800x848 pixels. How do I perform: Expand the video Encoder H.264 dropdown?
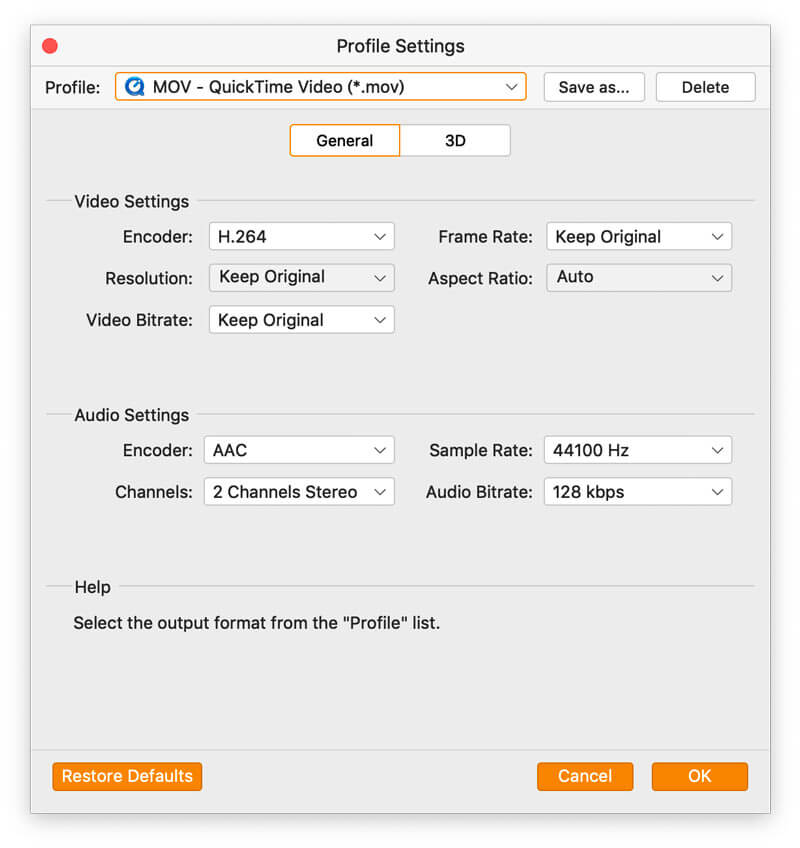pos(301,237)
